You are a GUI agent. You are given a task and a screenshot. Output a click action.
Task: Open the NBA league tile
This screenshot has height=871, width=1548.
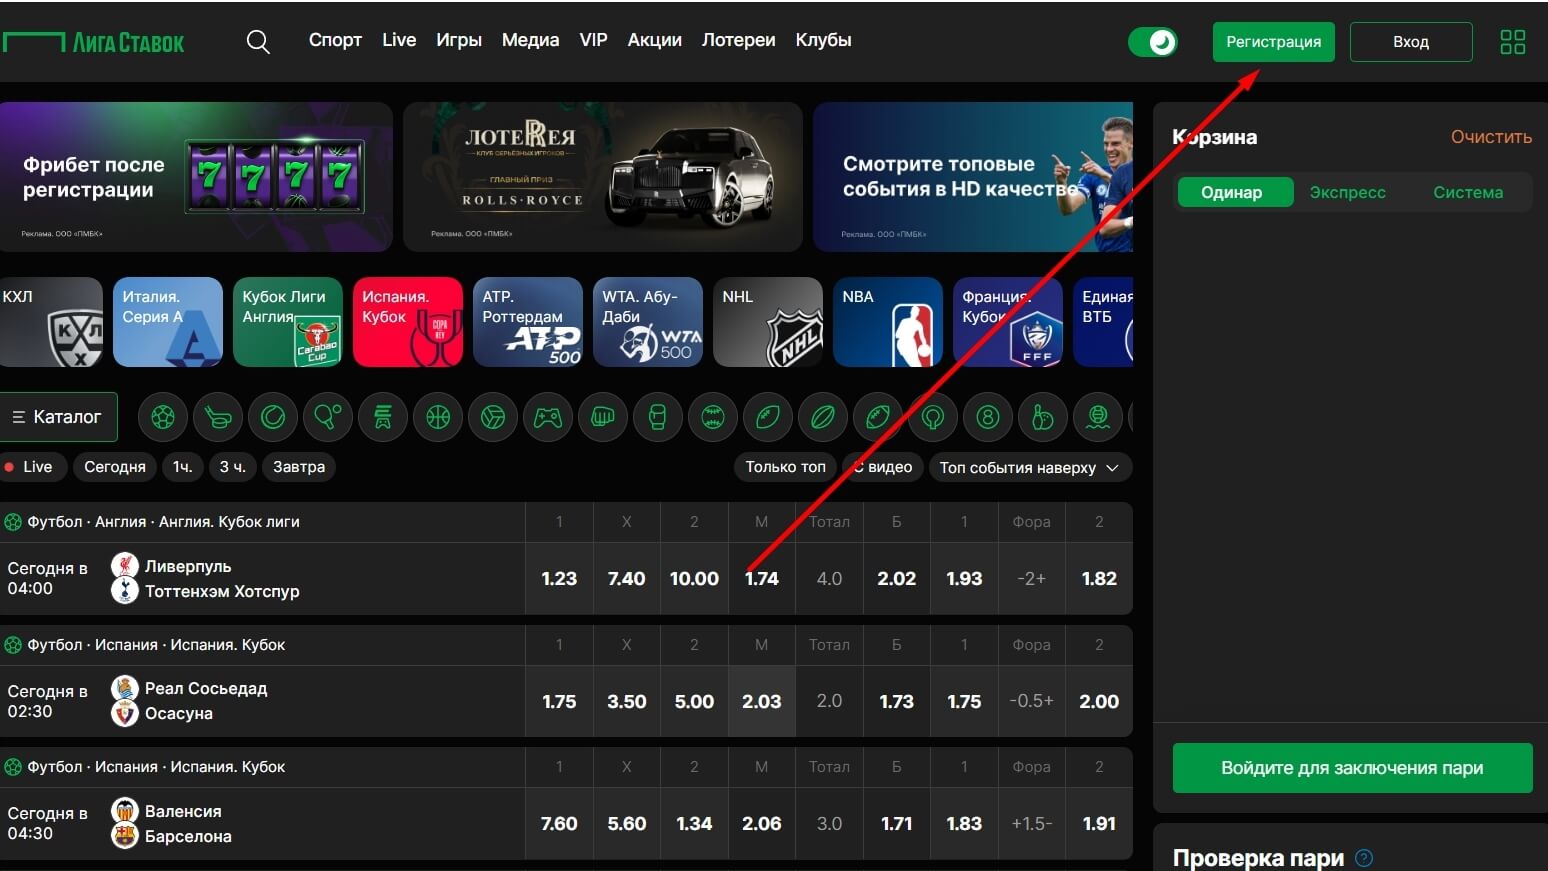click(x=888, y=322)
